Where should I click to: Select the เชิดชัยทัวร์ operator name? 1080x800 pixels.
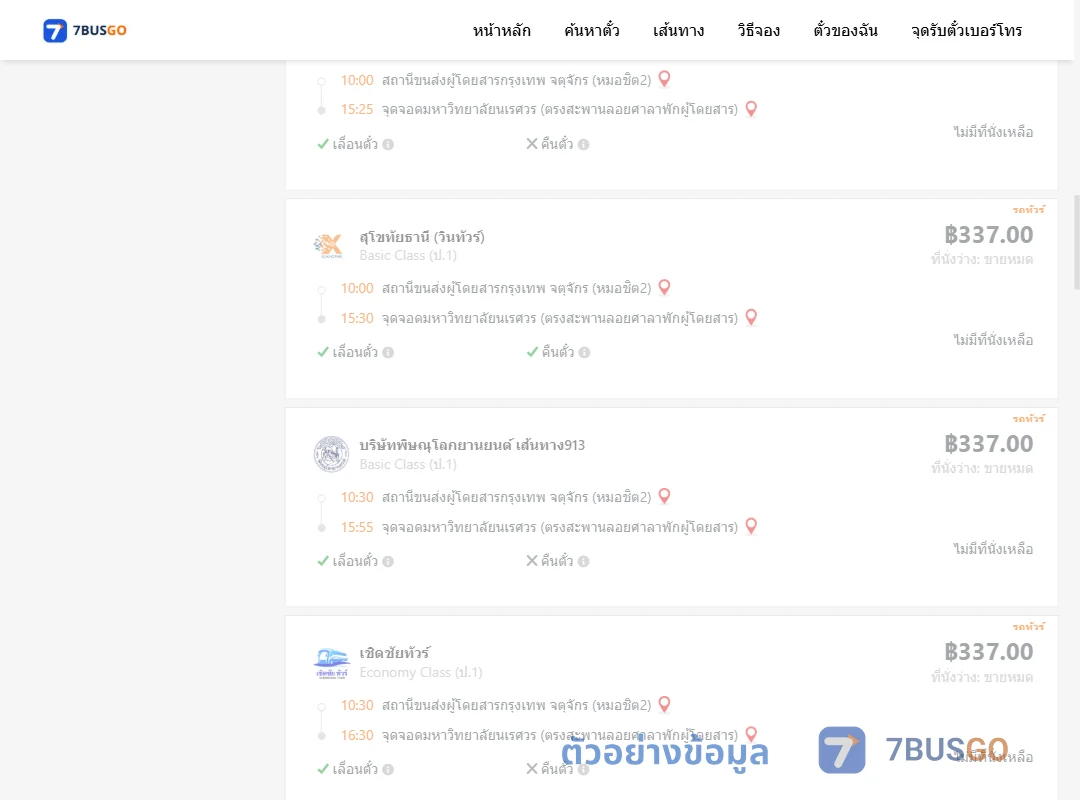395,653
